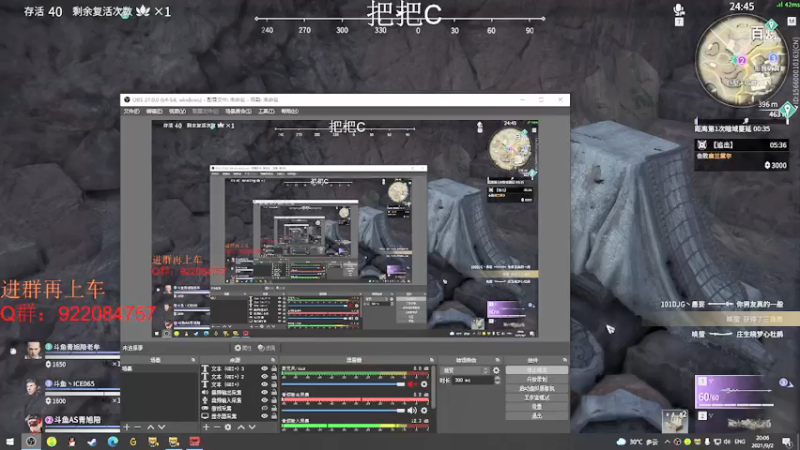800x450 pixels.
Task: Move the selected source down
Action: tap(252, 427)
